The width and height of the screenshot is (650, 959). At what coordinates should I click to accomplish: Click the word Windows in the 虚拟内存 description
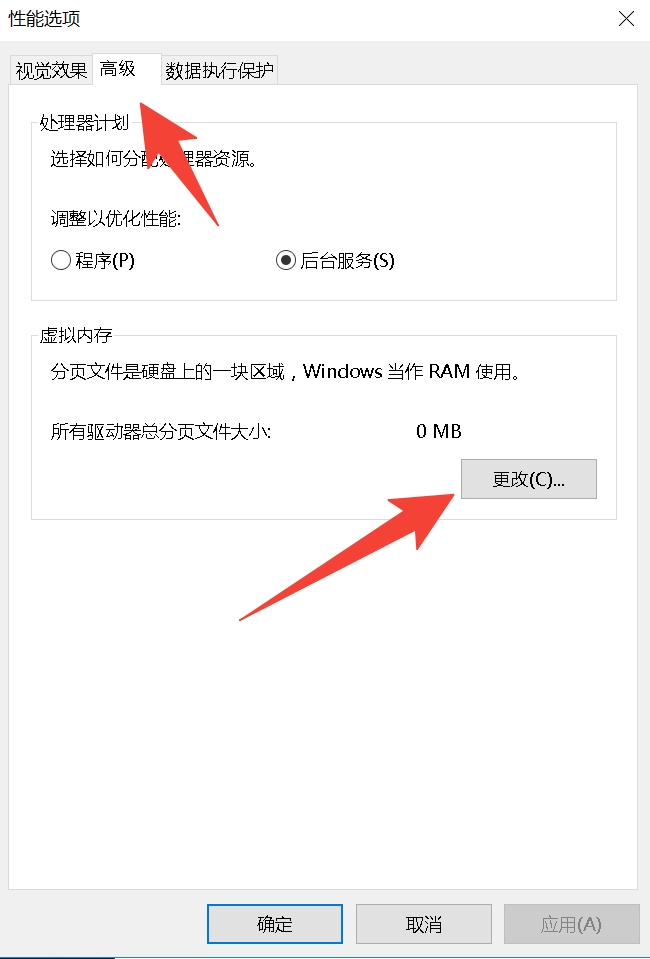point(342,371)
